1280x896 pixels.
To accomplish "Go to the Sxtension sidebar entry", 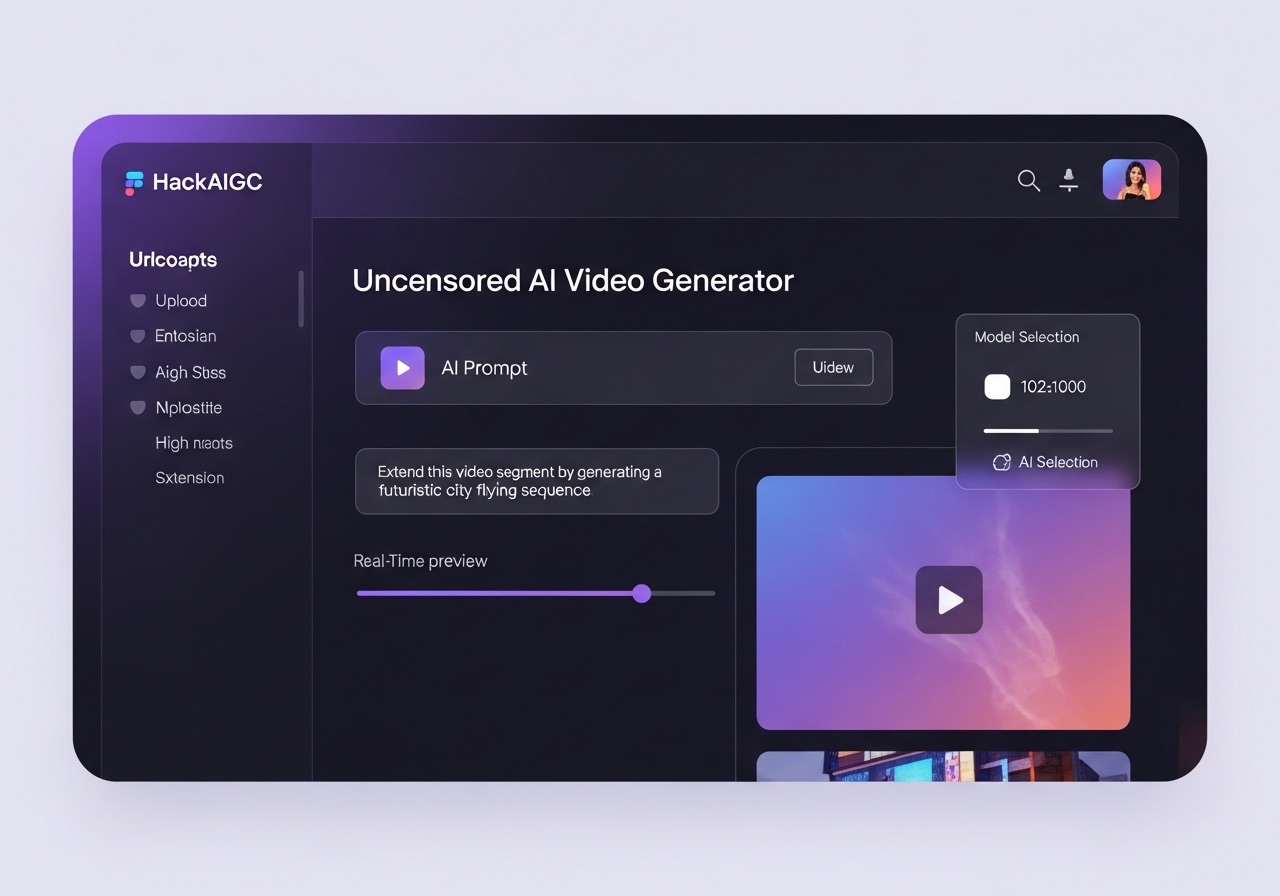I will [x=189, y=478].
